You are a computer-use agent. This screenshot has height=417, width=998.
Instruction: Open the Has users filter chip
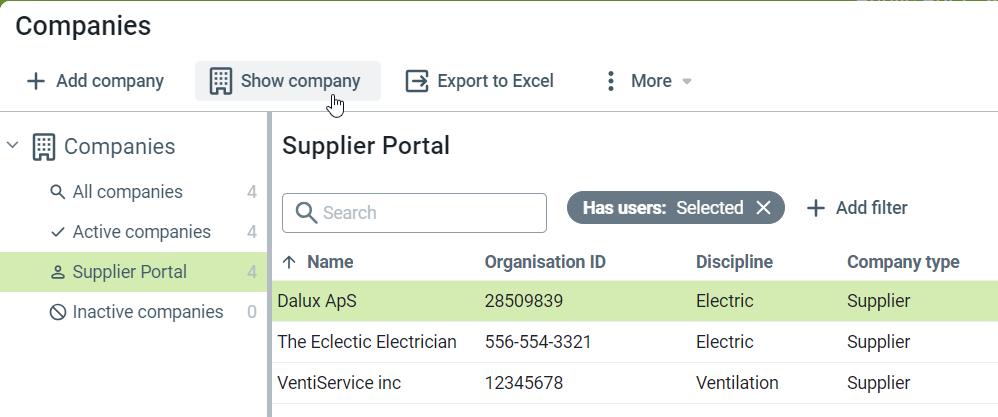662,208
